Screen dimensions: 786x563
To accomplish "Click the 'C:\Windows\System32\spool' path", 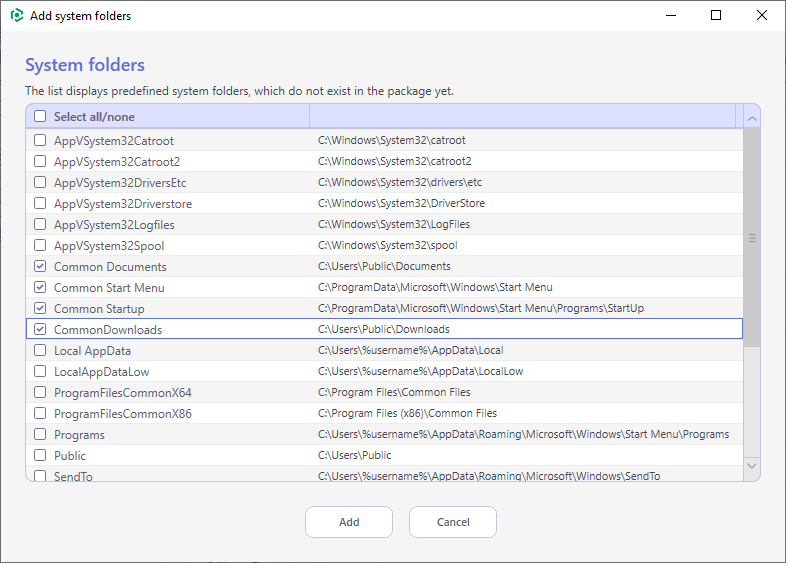I will coord(387,246).
